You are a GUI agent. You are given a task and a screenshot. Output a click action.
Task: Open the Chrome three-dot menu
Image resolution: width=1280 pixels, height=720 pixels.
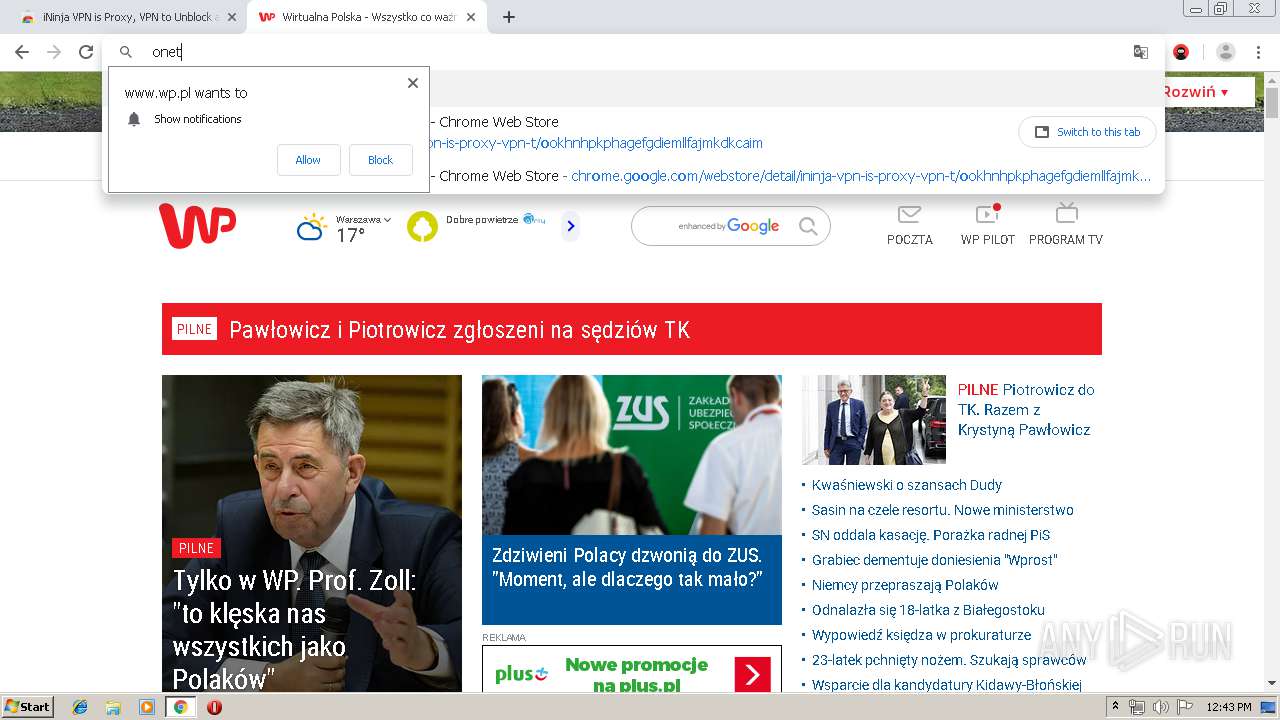point(1259,52)
